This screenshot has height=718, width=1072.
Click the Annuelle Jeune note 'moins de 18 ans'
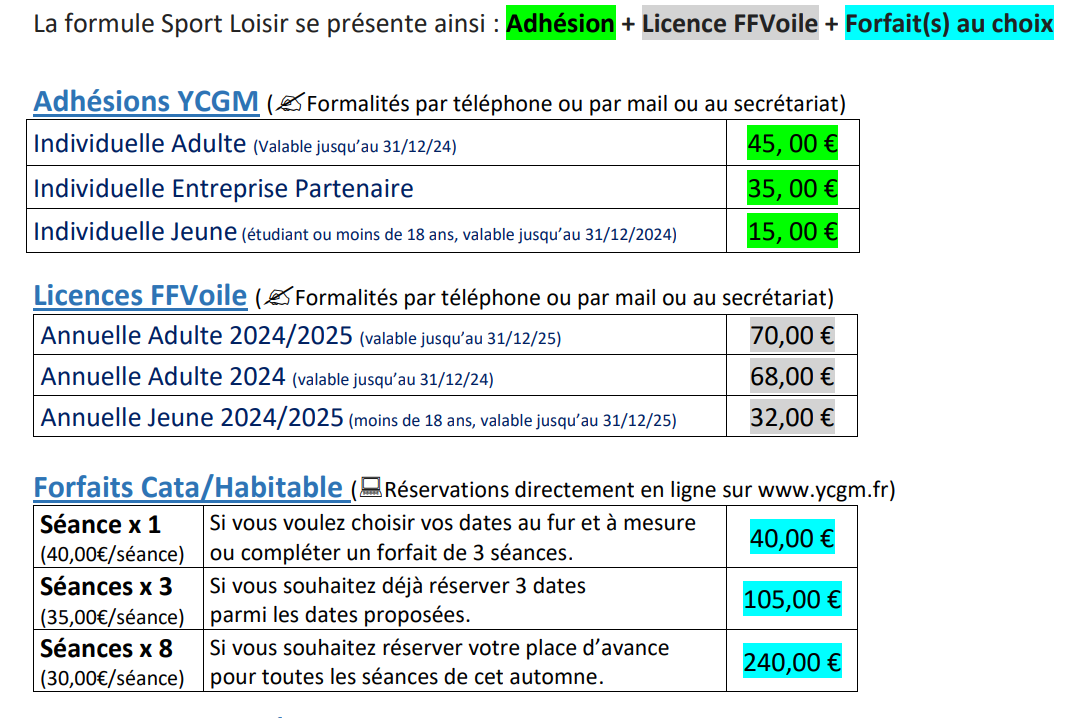tap(412, 421)
